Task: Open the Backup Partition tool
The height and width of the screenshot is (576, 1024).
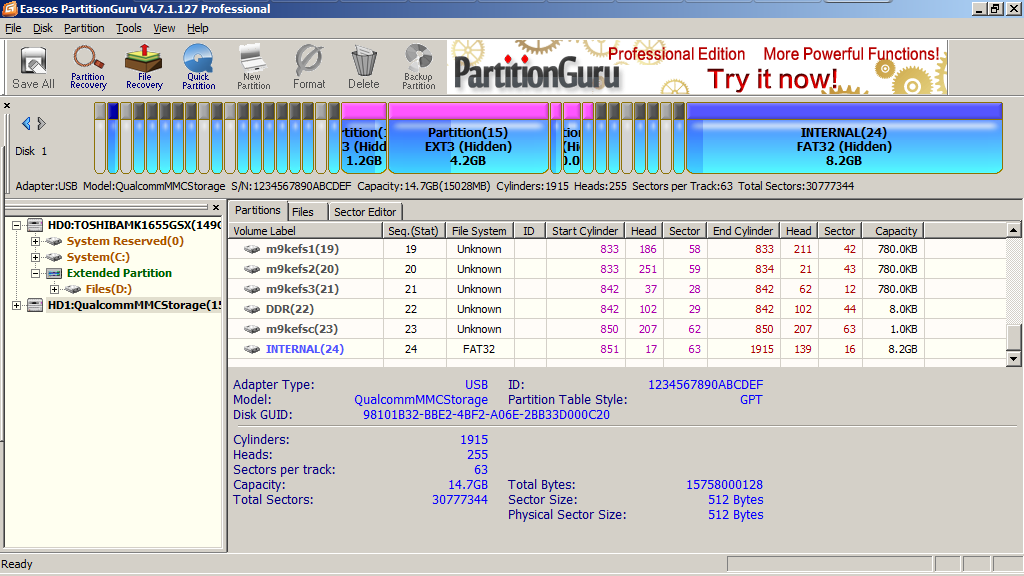Action: click(x=419, y=67)
